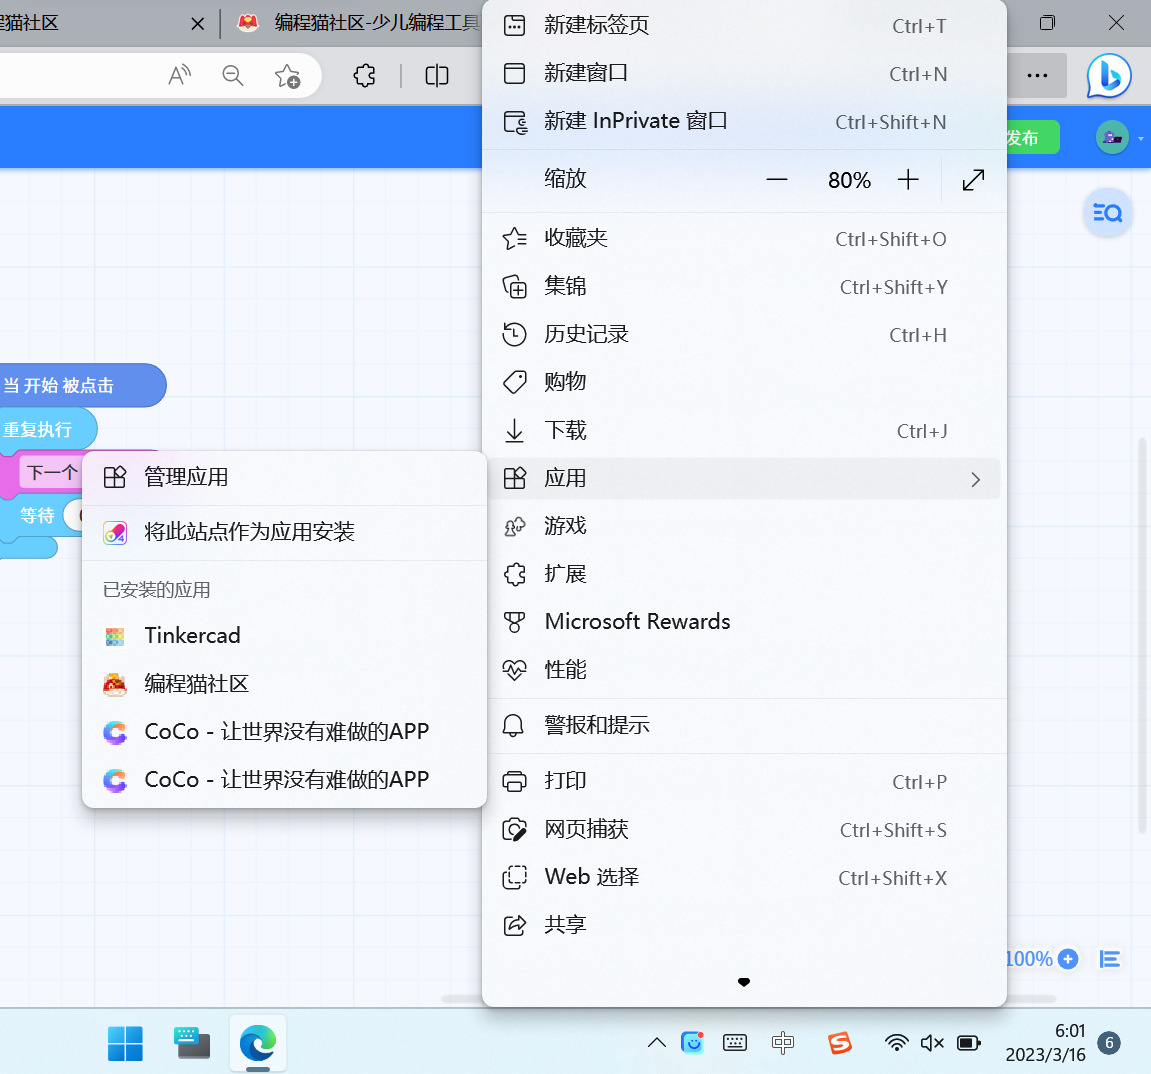
Task: Select the 当 开始 被点击 block
Action: tap(81, 385)
